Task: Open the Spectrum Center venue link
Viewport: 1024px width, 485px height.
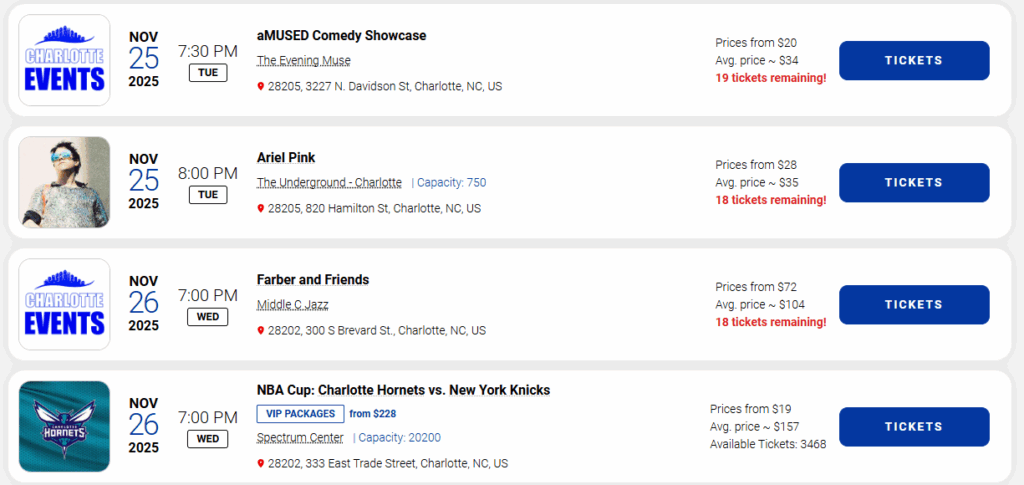Action: coord(299,438)
